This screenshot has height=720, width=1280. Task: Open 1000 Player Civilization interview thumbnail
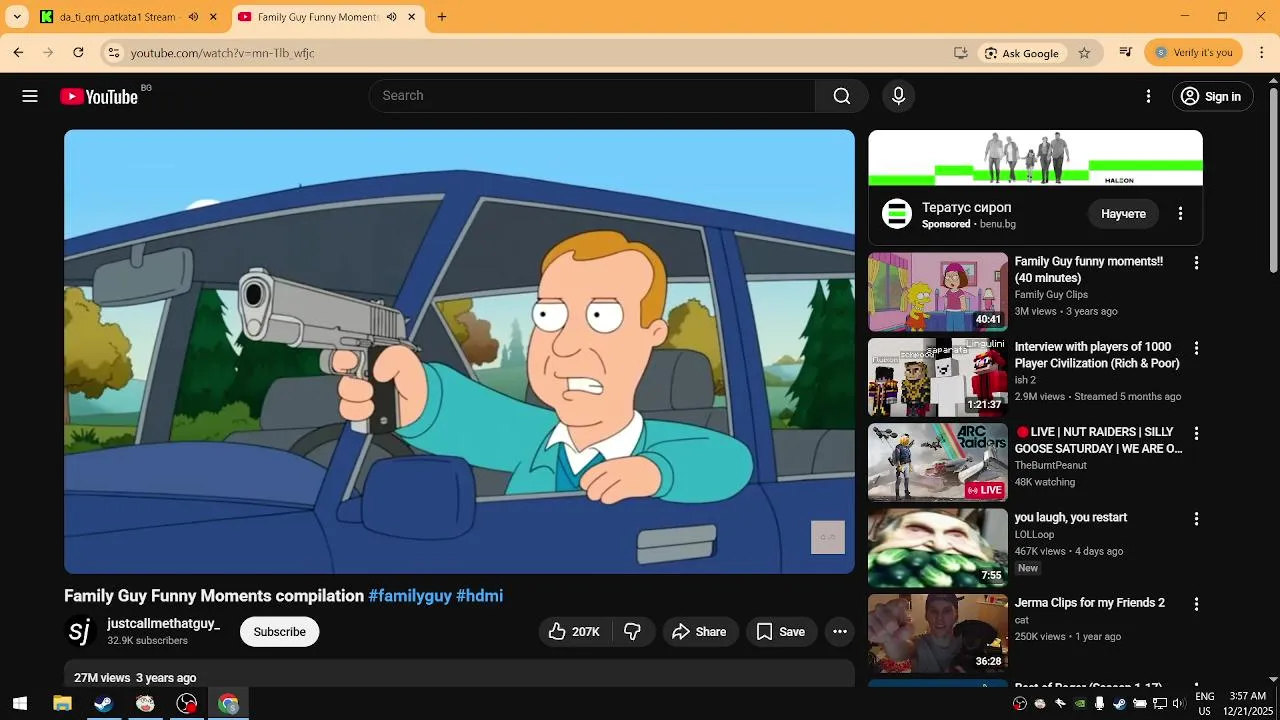tap(938, 377)
